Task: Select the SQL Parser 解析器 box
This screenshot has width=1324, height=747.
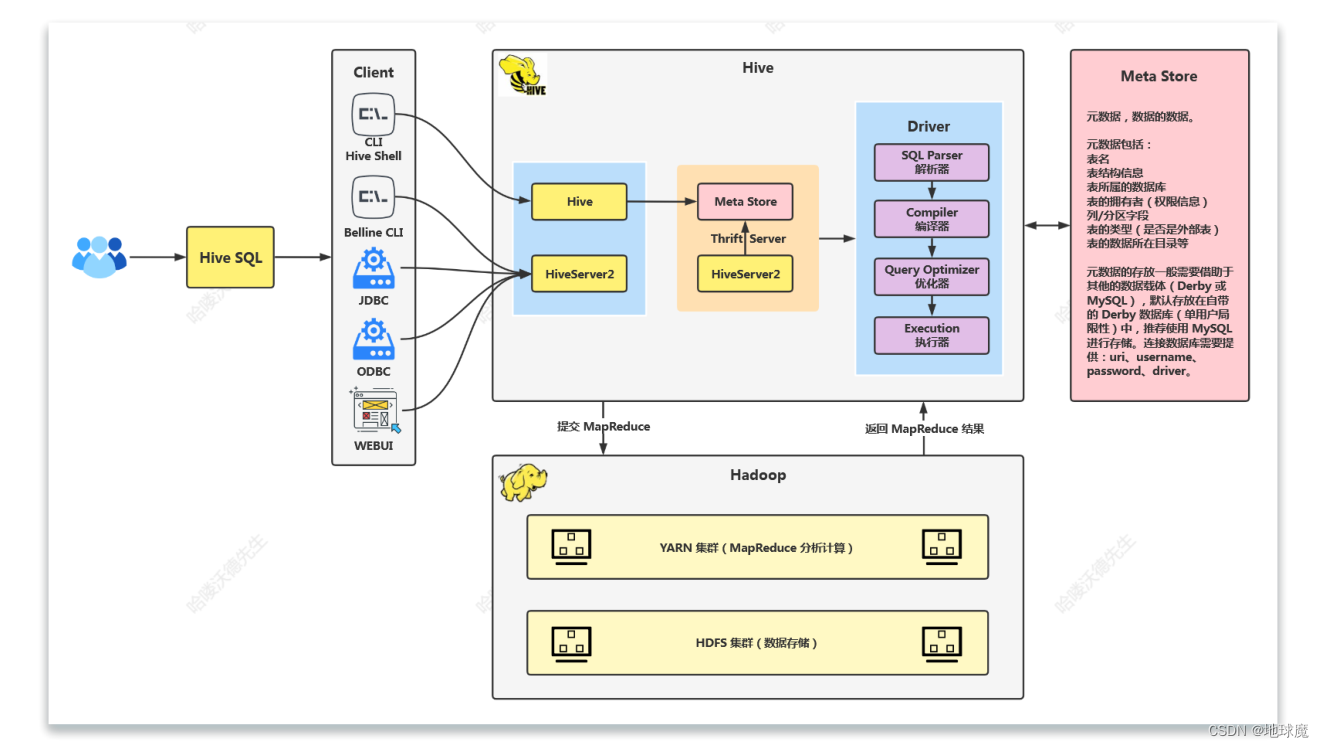Action: click(x=932, y=162)
